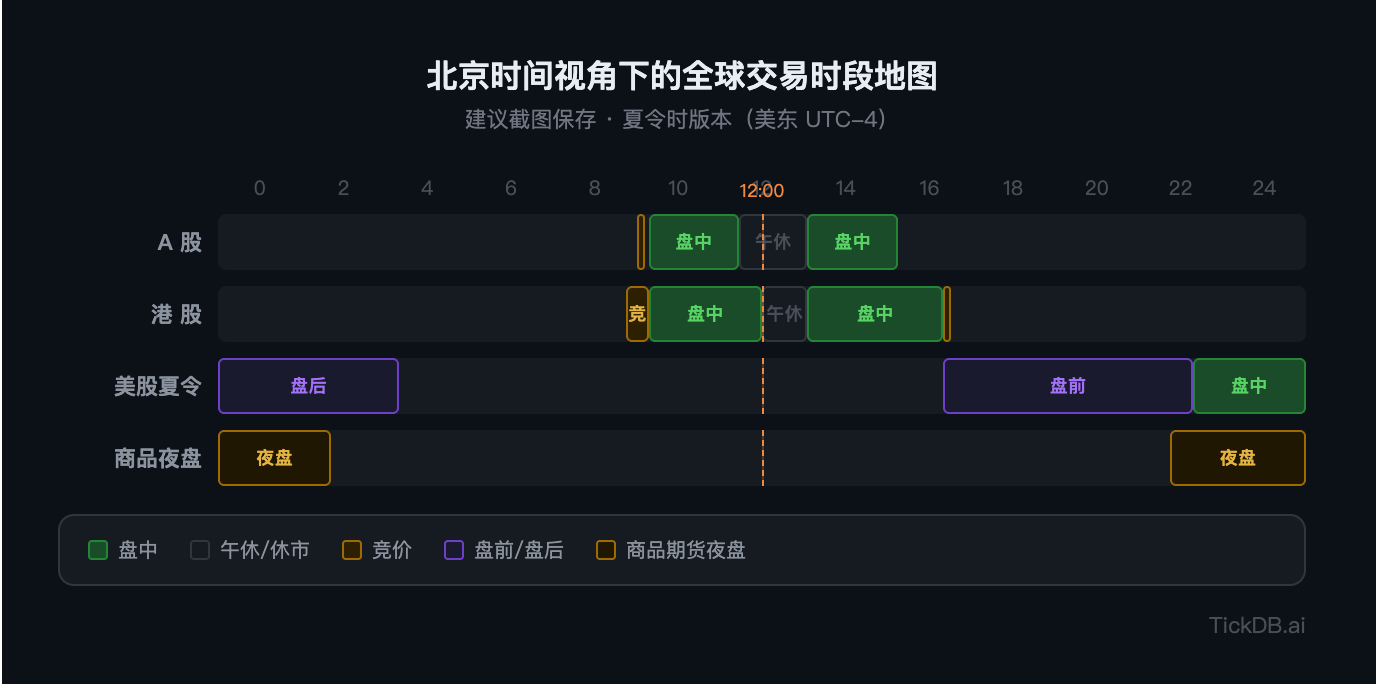
Task: Click the 商品夜盘 row label
Action: click(158, 458)
